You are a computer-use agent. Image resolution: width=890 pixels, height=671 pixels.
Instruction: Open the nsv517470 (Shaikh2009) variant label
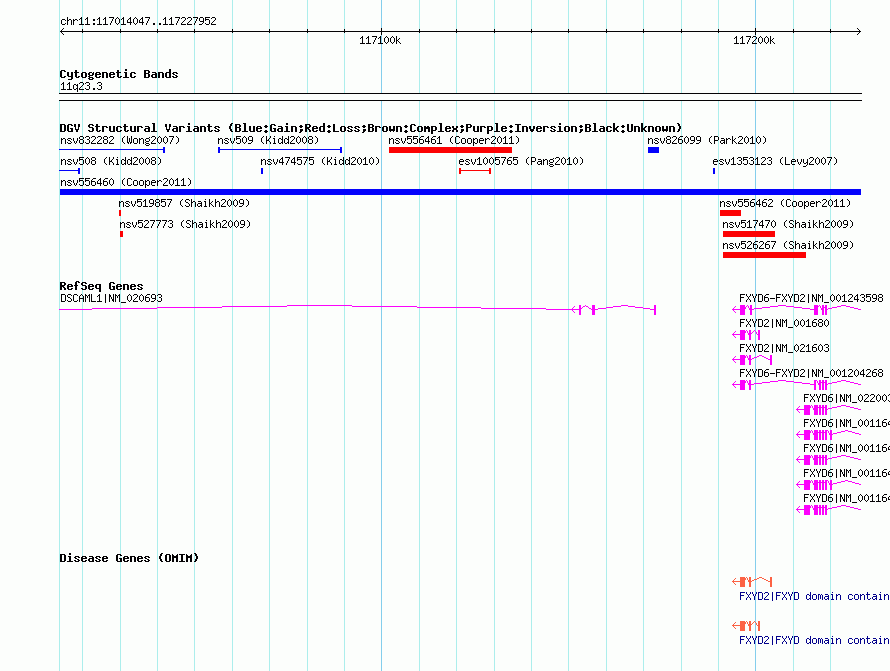[x=788, y=224]
